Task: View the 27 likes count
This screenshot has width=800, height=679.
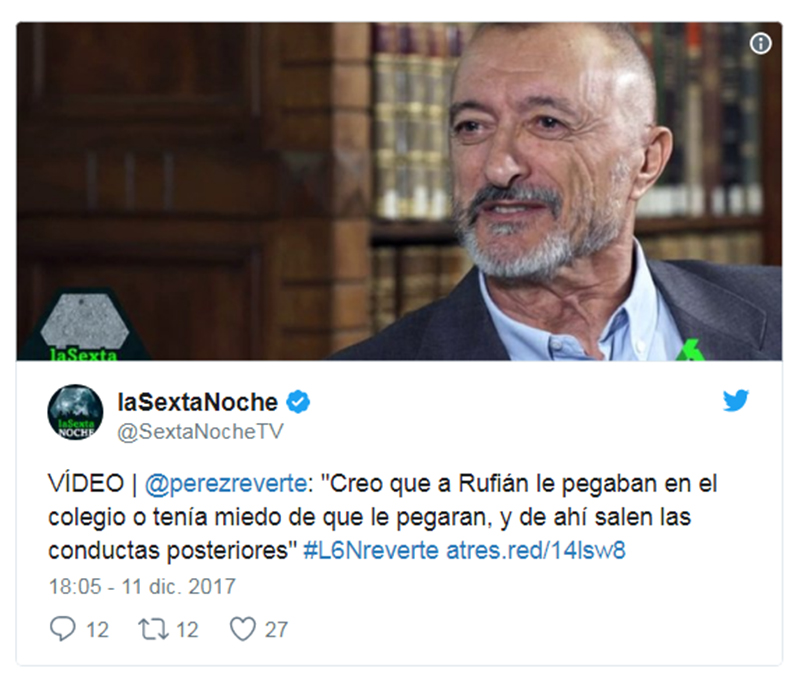Action: pos(276,630)
